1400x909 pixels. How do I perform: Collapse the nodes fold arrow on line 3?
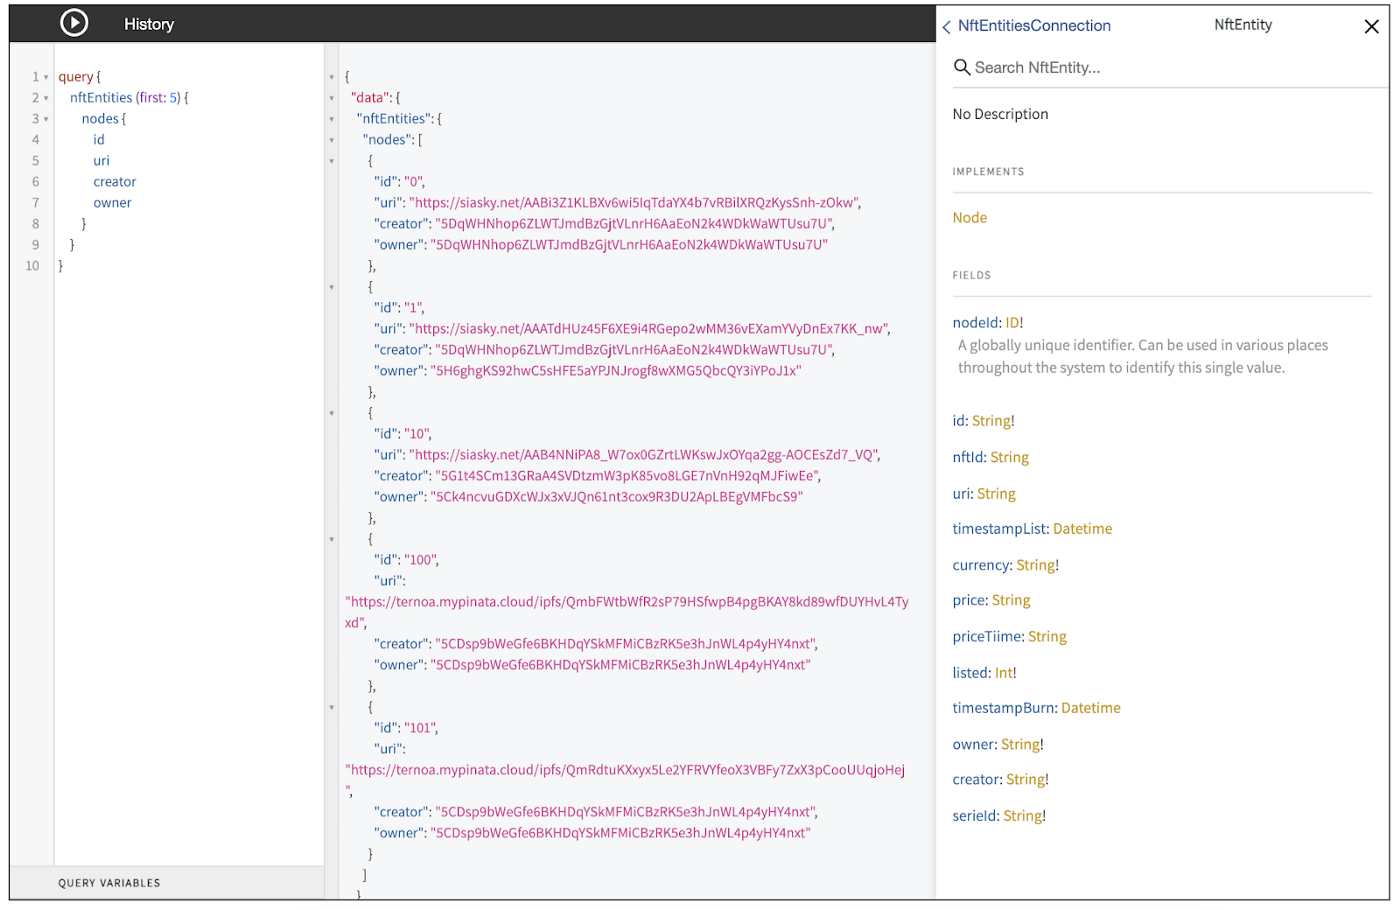point(46,119)
